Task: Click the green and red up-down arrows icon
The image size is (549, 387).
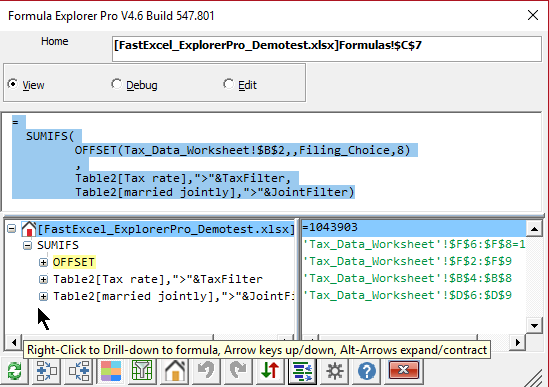Action: pos(270,371)
